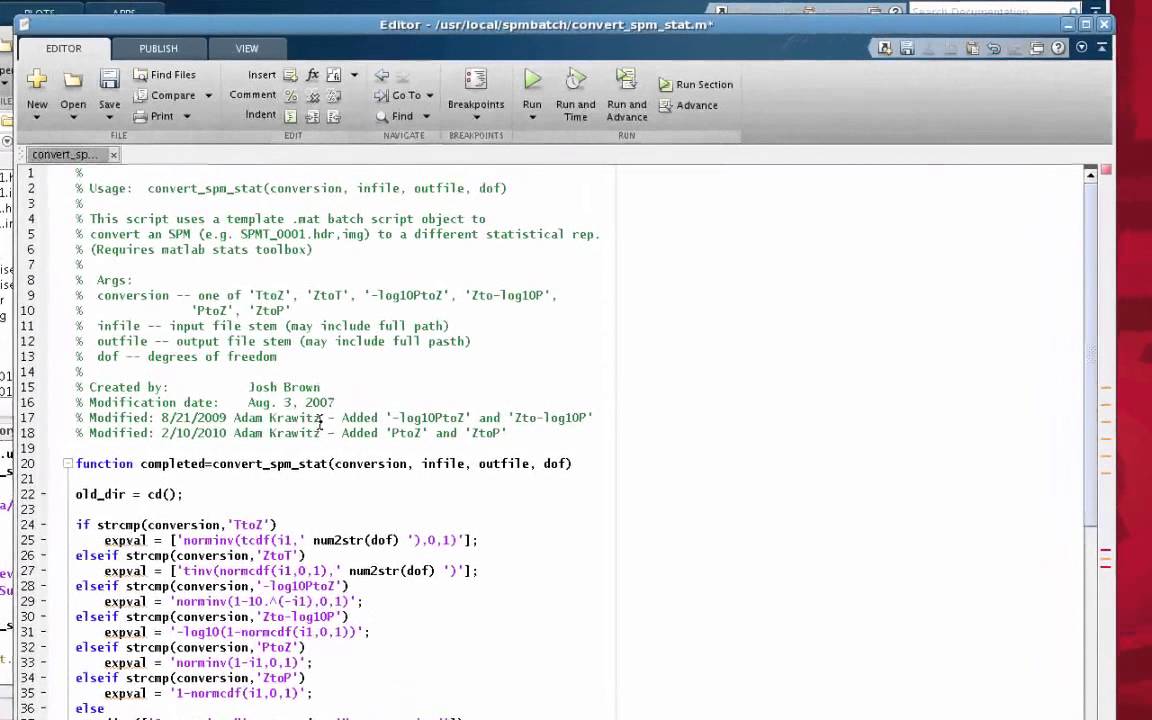Click quick-access save icon in title strip
This screenshot has width=1152, height=720.
pos(907,48)
